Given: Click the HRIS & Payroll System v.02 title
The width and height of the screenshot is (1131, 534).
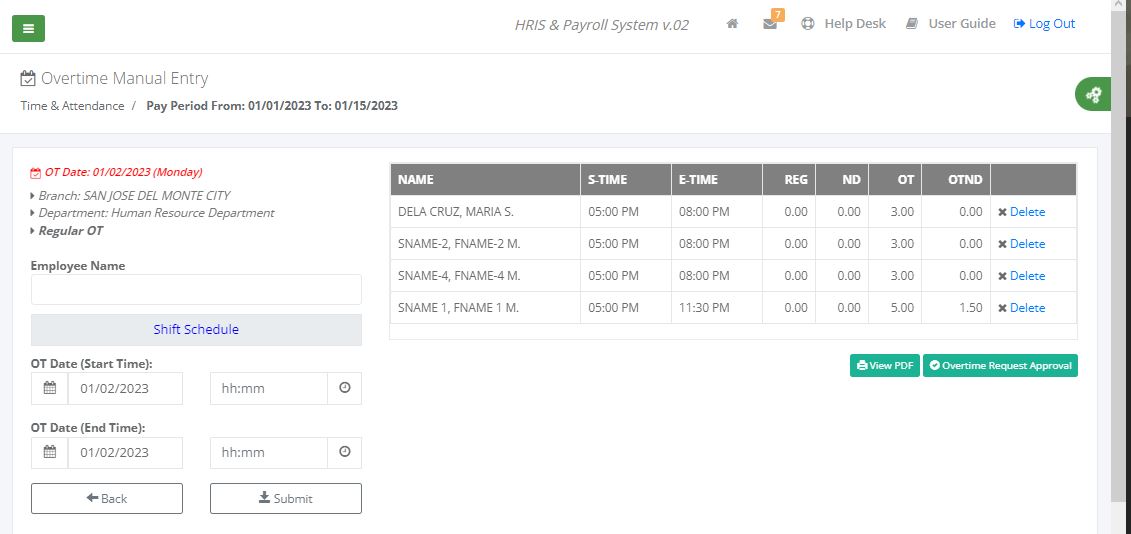Looking at the screenshot, I should pyautogui.click(x=602, y=25).
